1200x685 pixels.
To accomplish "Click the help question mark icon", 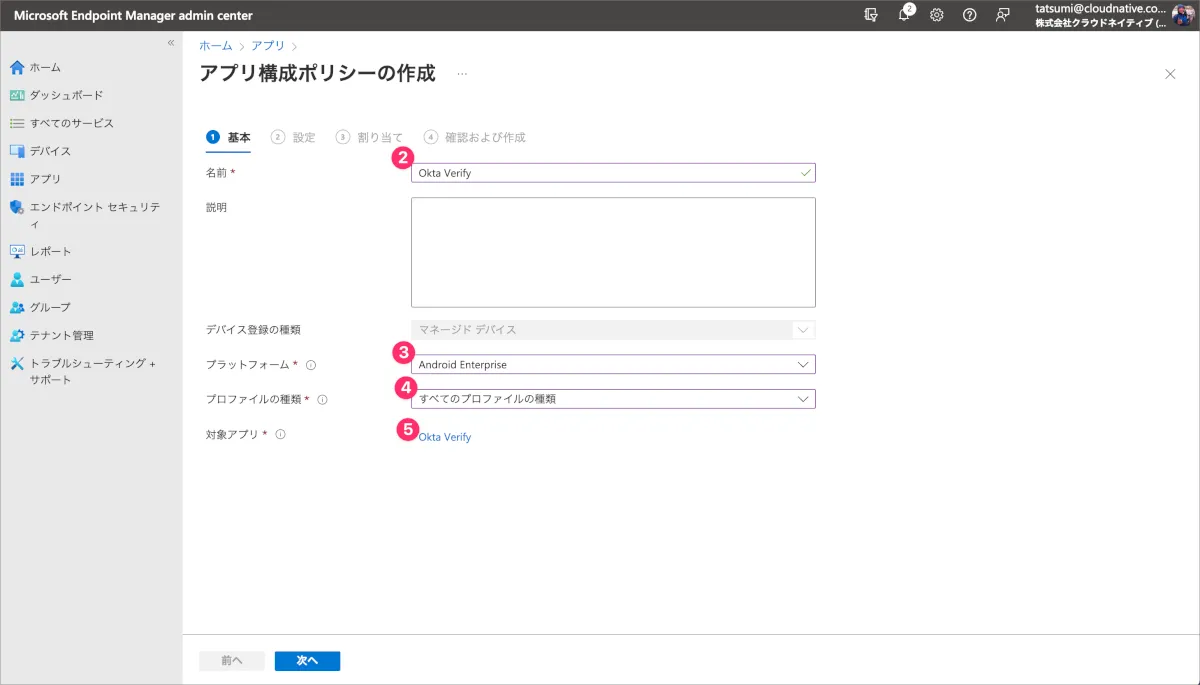I will tap(969, 15).
